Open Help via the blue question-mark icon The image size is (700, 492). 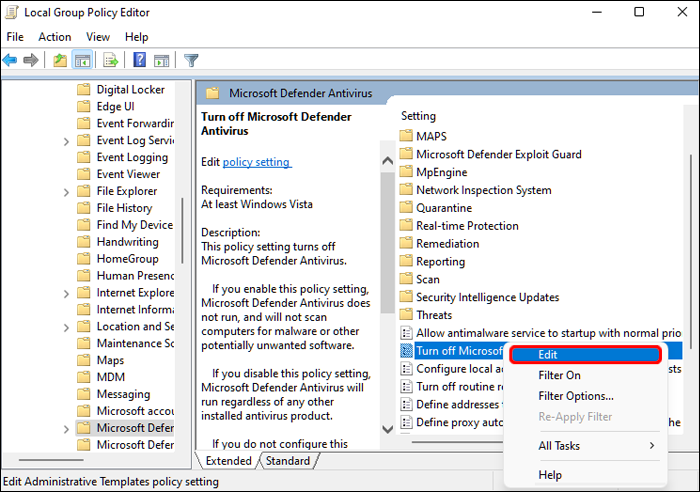point(139,60)
